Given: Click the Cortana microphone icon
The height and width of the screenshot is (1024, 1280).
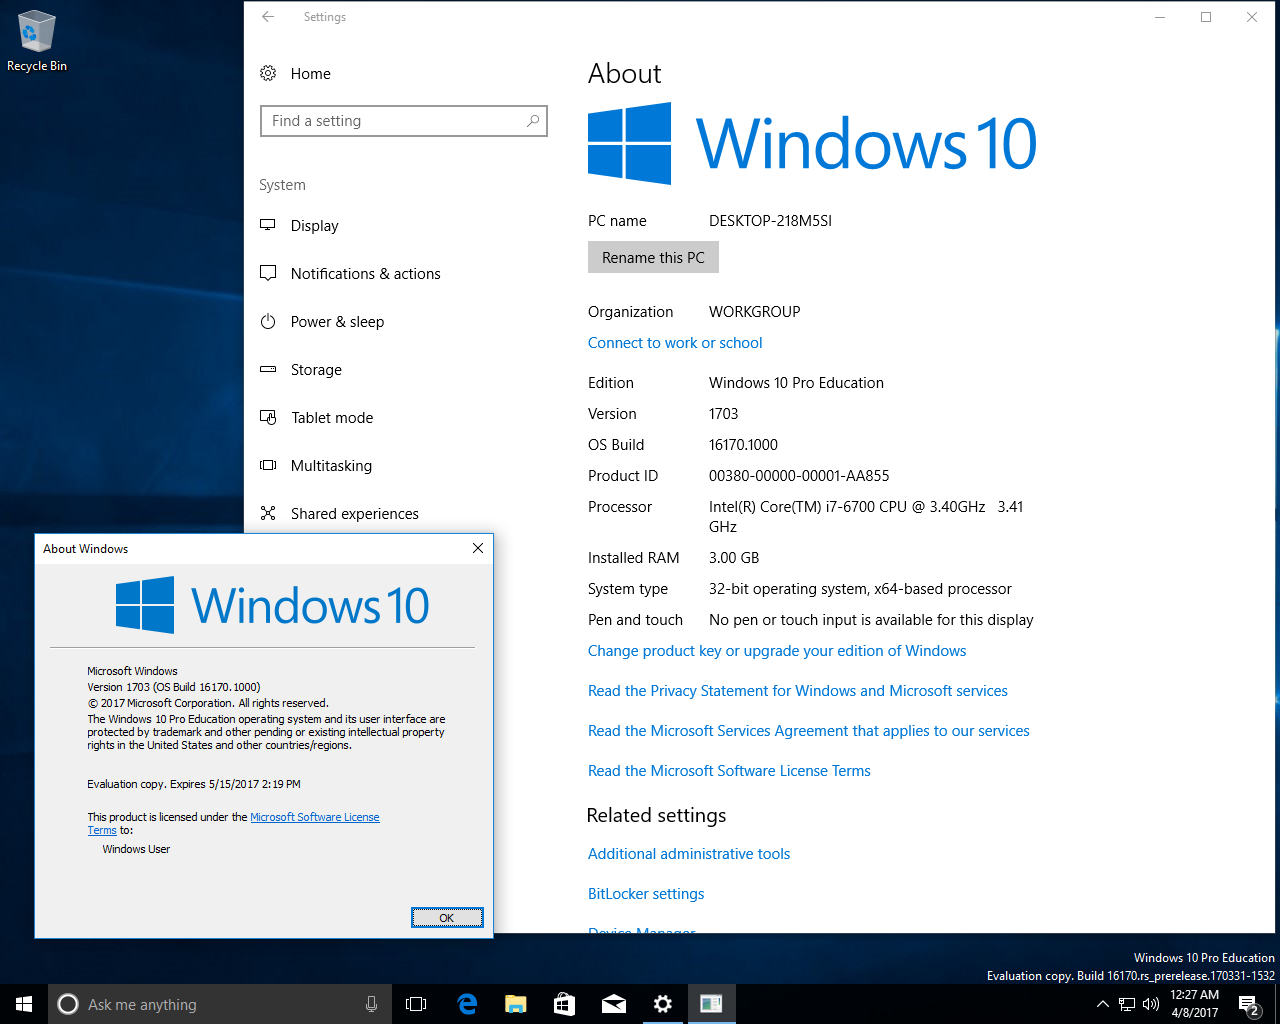Looking at the screenshot, I should click(372, 1004).
